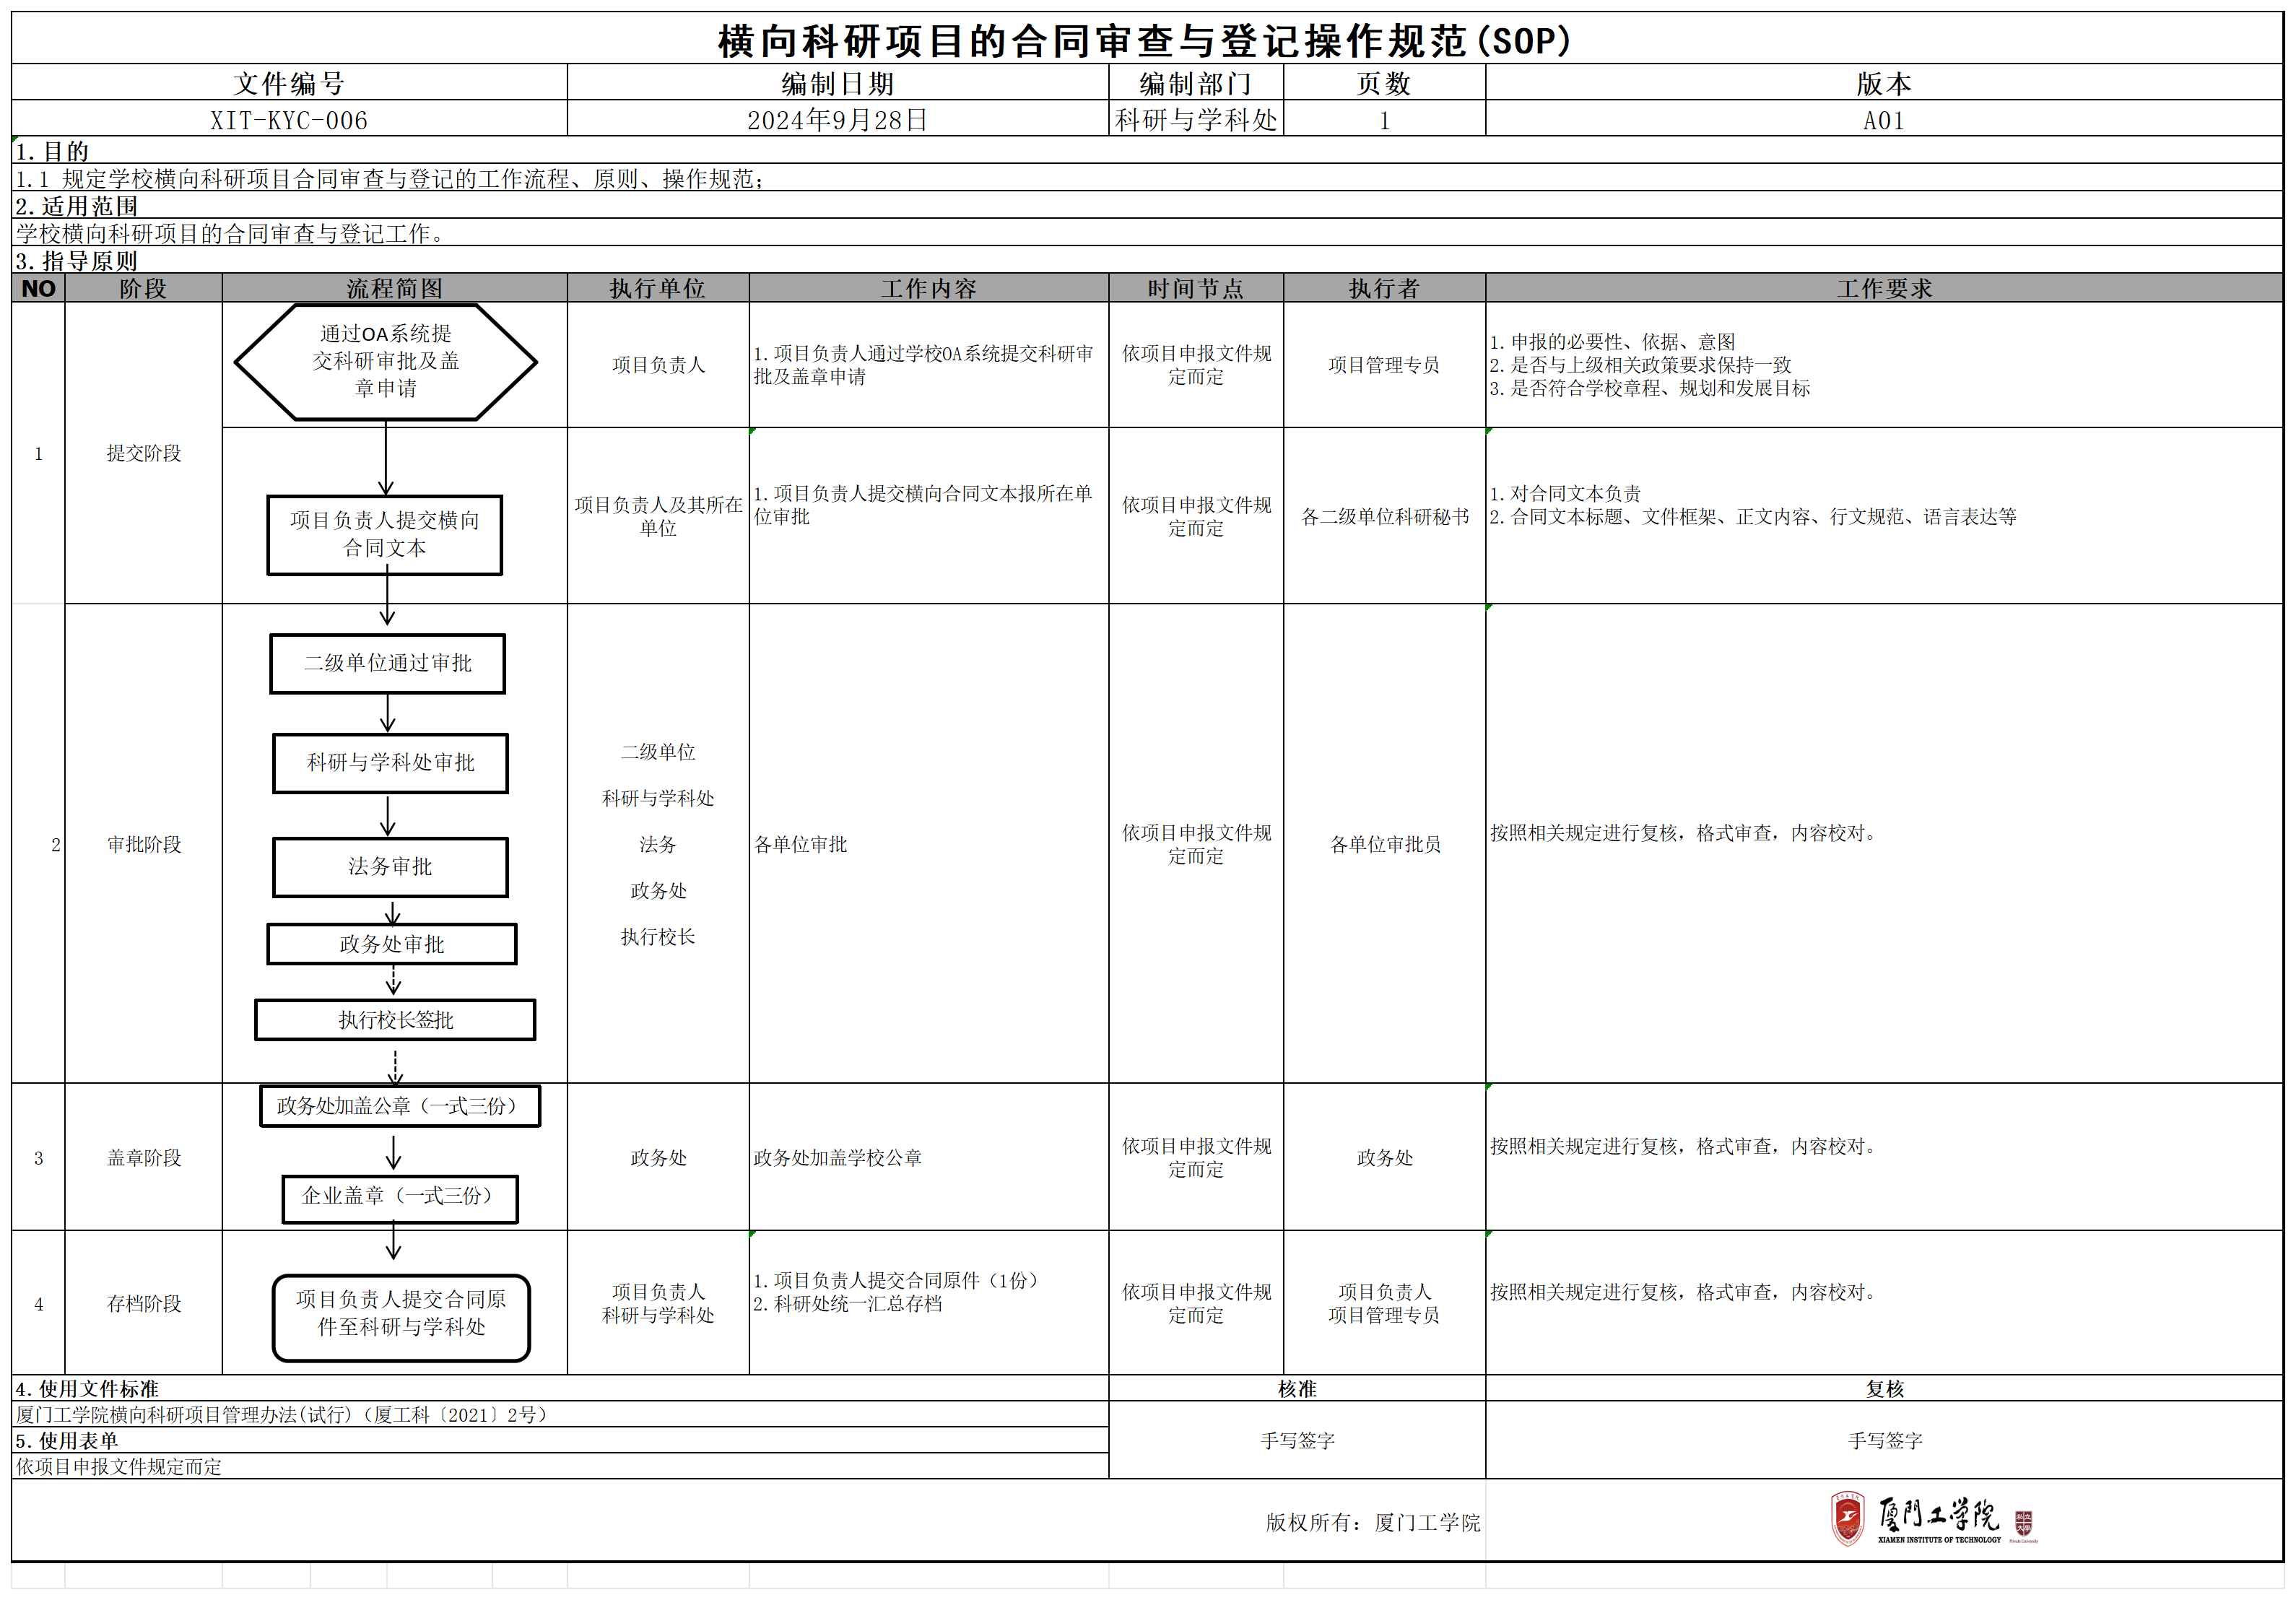Click the SOP document title cell
This screenshot has width=2296, height=1600.
pyautogui.click(x=1146, y=41)
